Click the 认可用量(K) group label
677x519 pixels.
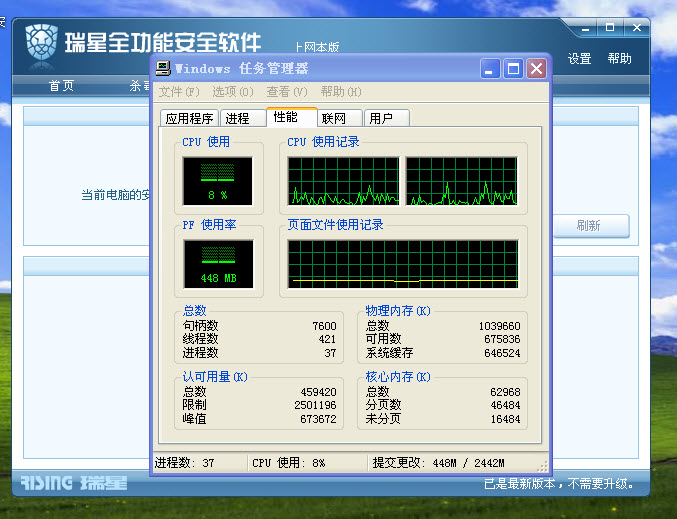pos(215,377)
